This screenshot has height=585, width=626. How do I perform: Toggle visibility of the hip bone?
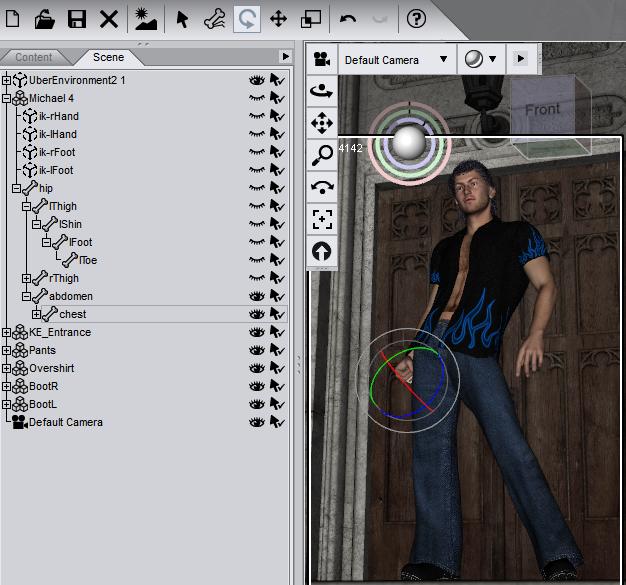(257, 188)
